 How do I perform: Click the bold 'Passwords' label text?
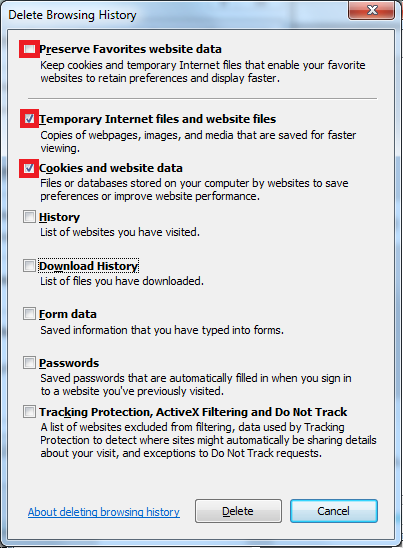pyautogui.click(x=69, y=363)
